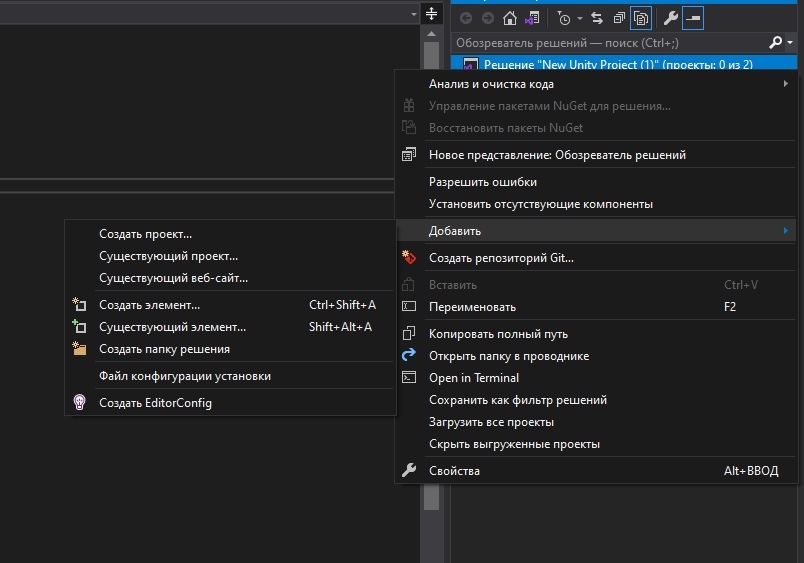Click 'Open in Terminal' menu entry
Screen dimensions: 804x563
pos(473,378)
